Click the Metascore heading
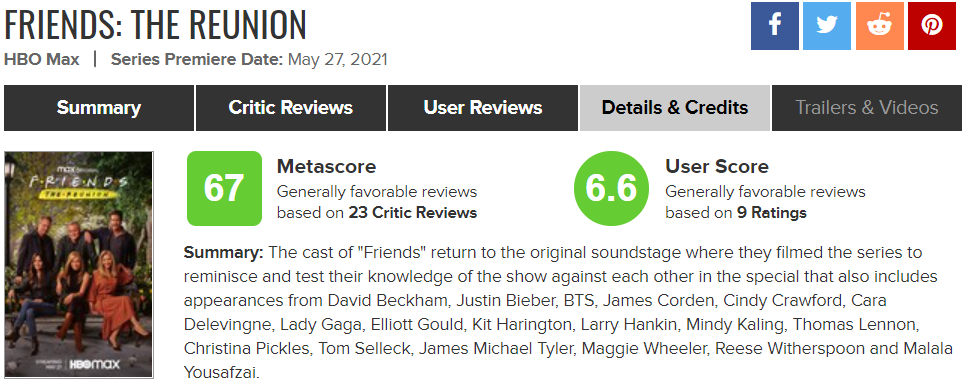Image resolution: width=962 pixels, height=386 pixels. (326, 166)
